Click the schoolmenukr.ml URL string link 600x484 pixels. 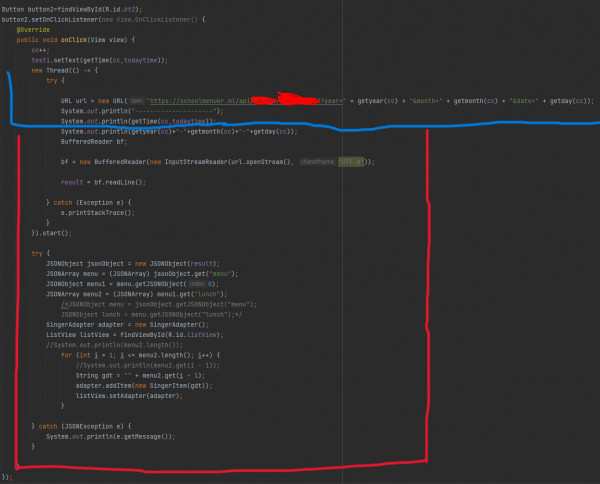point(246,101)
